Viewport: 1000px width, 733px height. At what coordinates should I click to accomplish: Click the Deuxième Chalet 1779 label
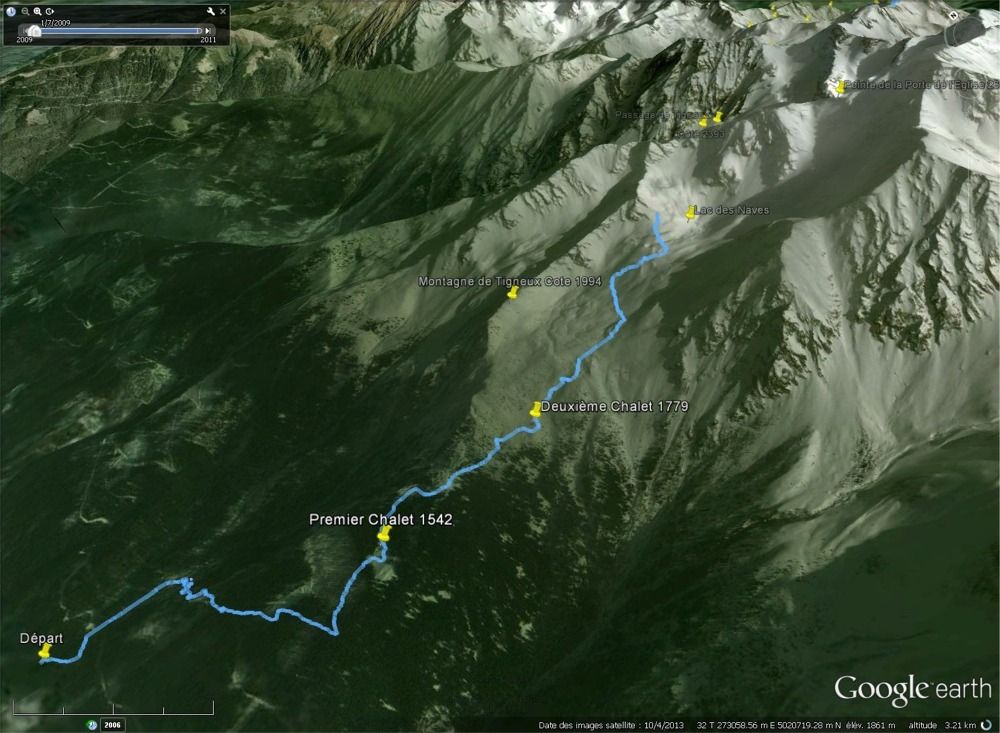coord(615,406)
